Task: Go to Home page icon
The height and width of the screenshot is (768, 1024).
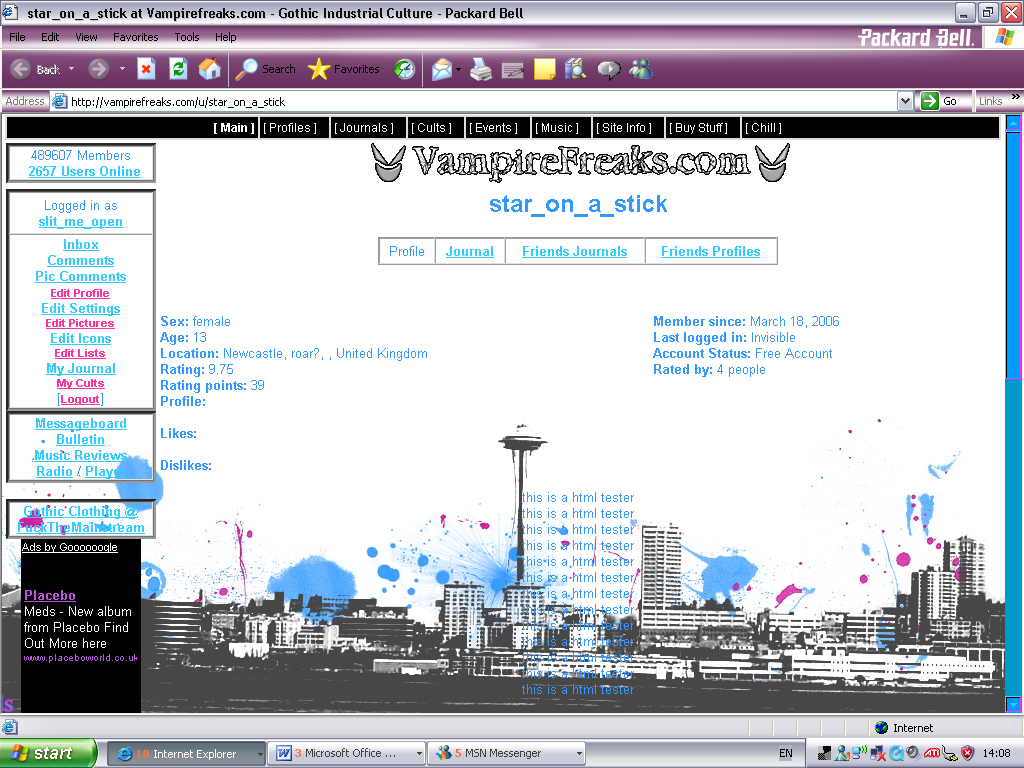Action: [x=210, y=69]
